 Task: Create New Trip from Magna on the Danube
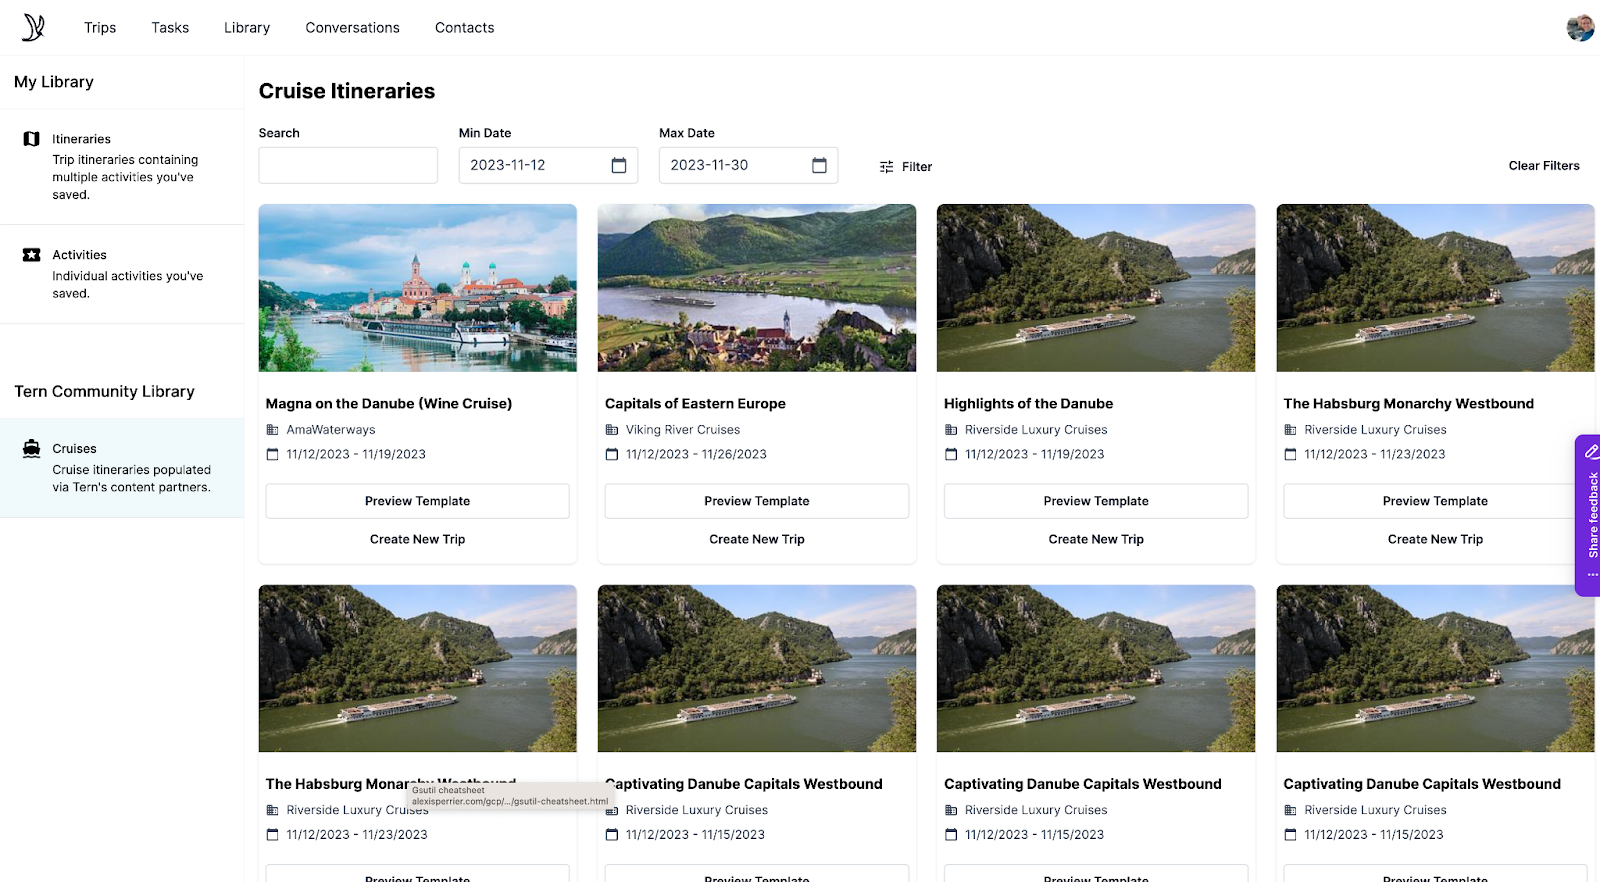[x=417, y=539]
